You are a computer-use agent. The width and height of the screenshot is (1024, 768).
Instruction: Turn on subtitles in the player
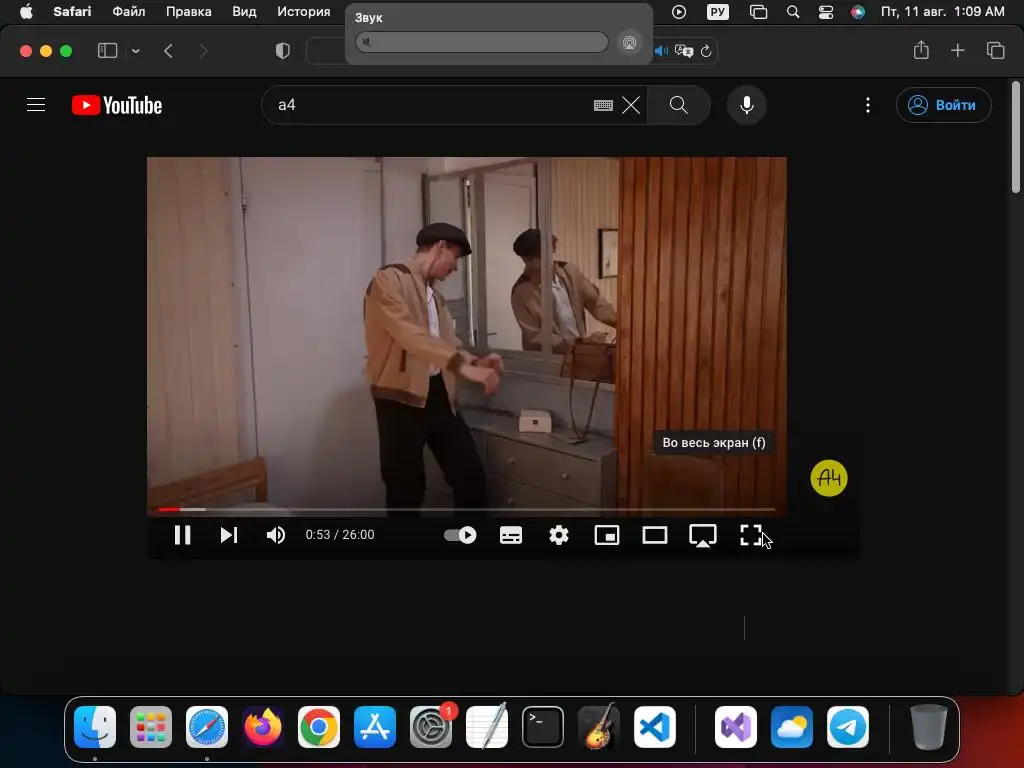[x=511, y=535]
